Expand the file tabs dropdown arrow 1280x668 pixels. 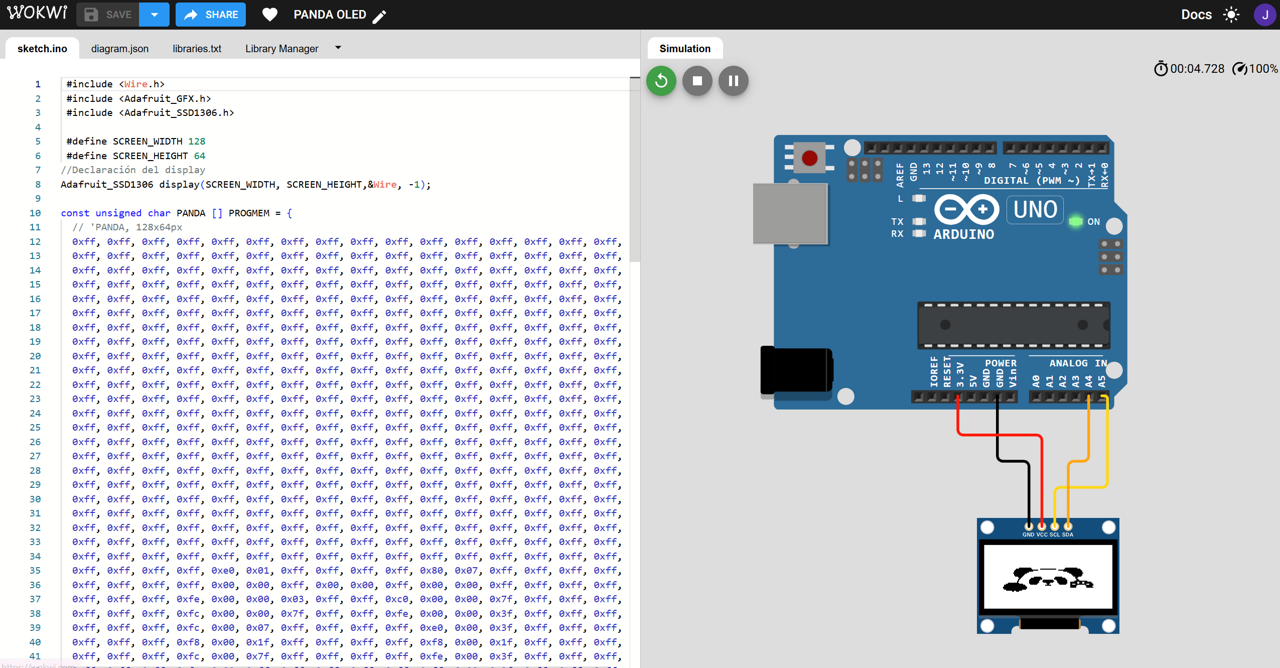click(x=338, y=48)
